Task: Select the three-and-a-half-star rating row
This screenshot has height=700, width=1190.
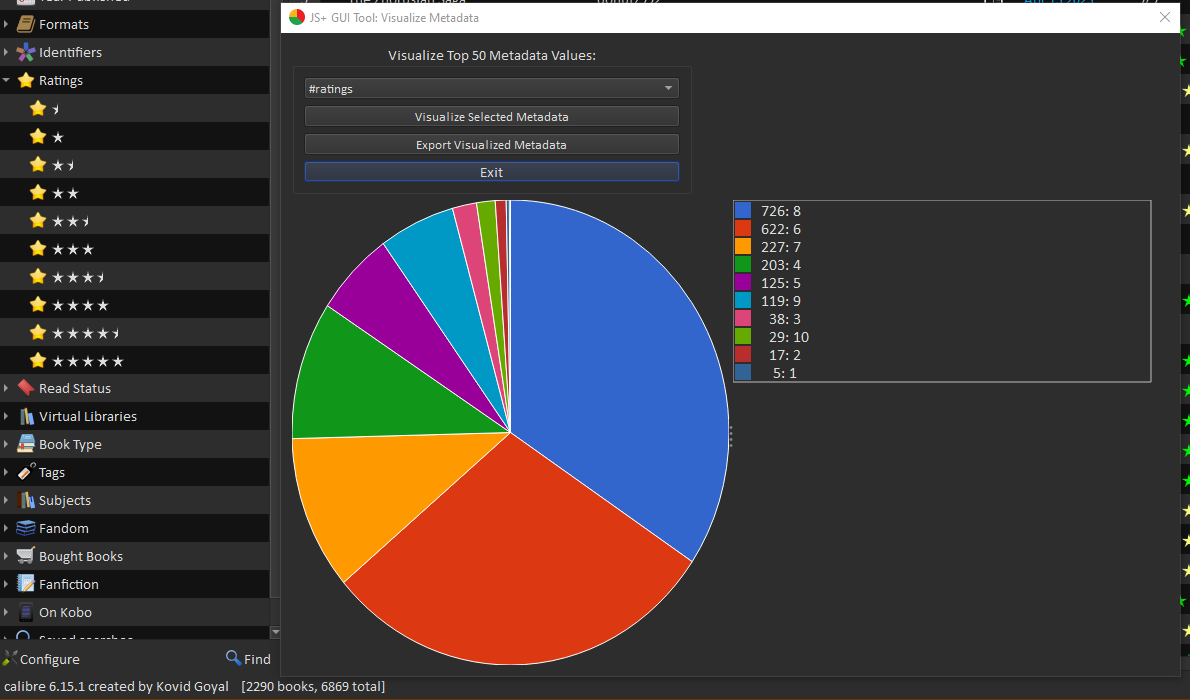Action: pos(134,277)
